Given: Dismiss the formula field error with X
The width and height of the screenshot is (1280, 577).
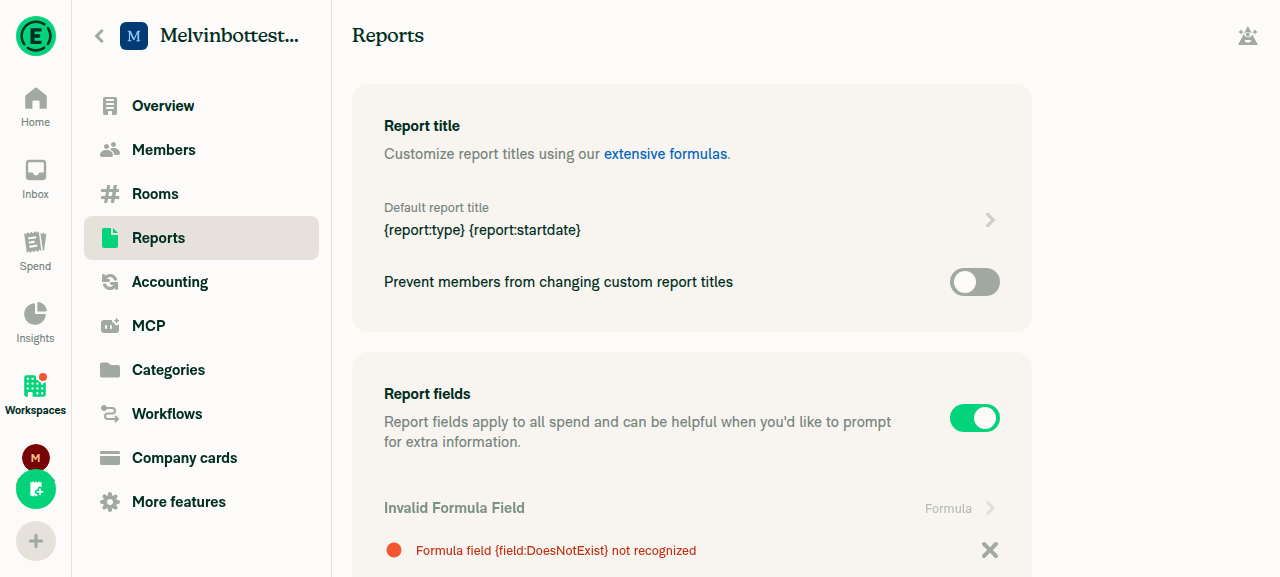Looking at the screenshot, I should [x=990, y=550].
